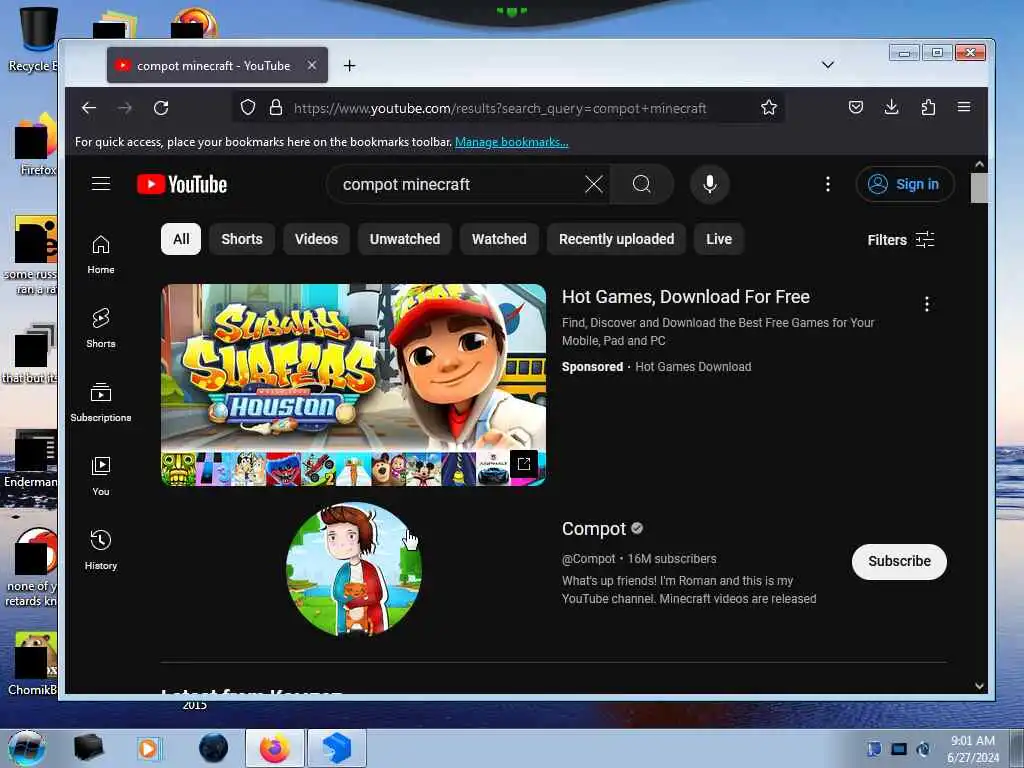Open the tracking protection shield icon
1024x768 pixels.
(248, 107)
